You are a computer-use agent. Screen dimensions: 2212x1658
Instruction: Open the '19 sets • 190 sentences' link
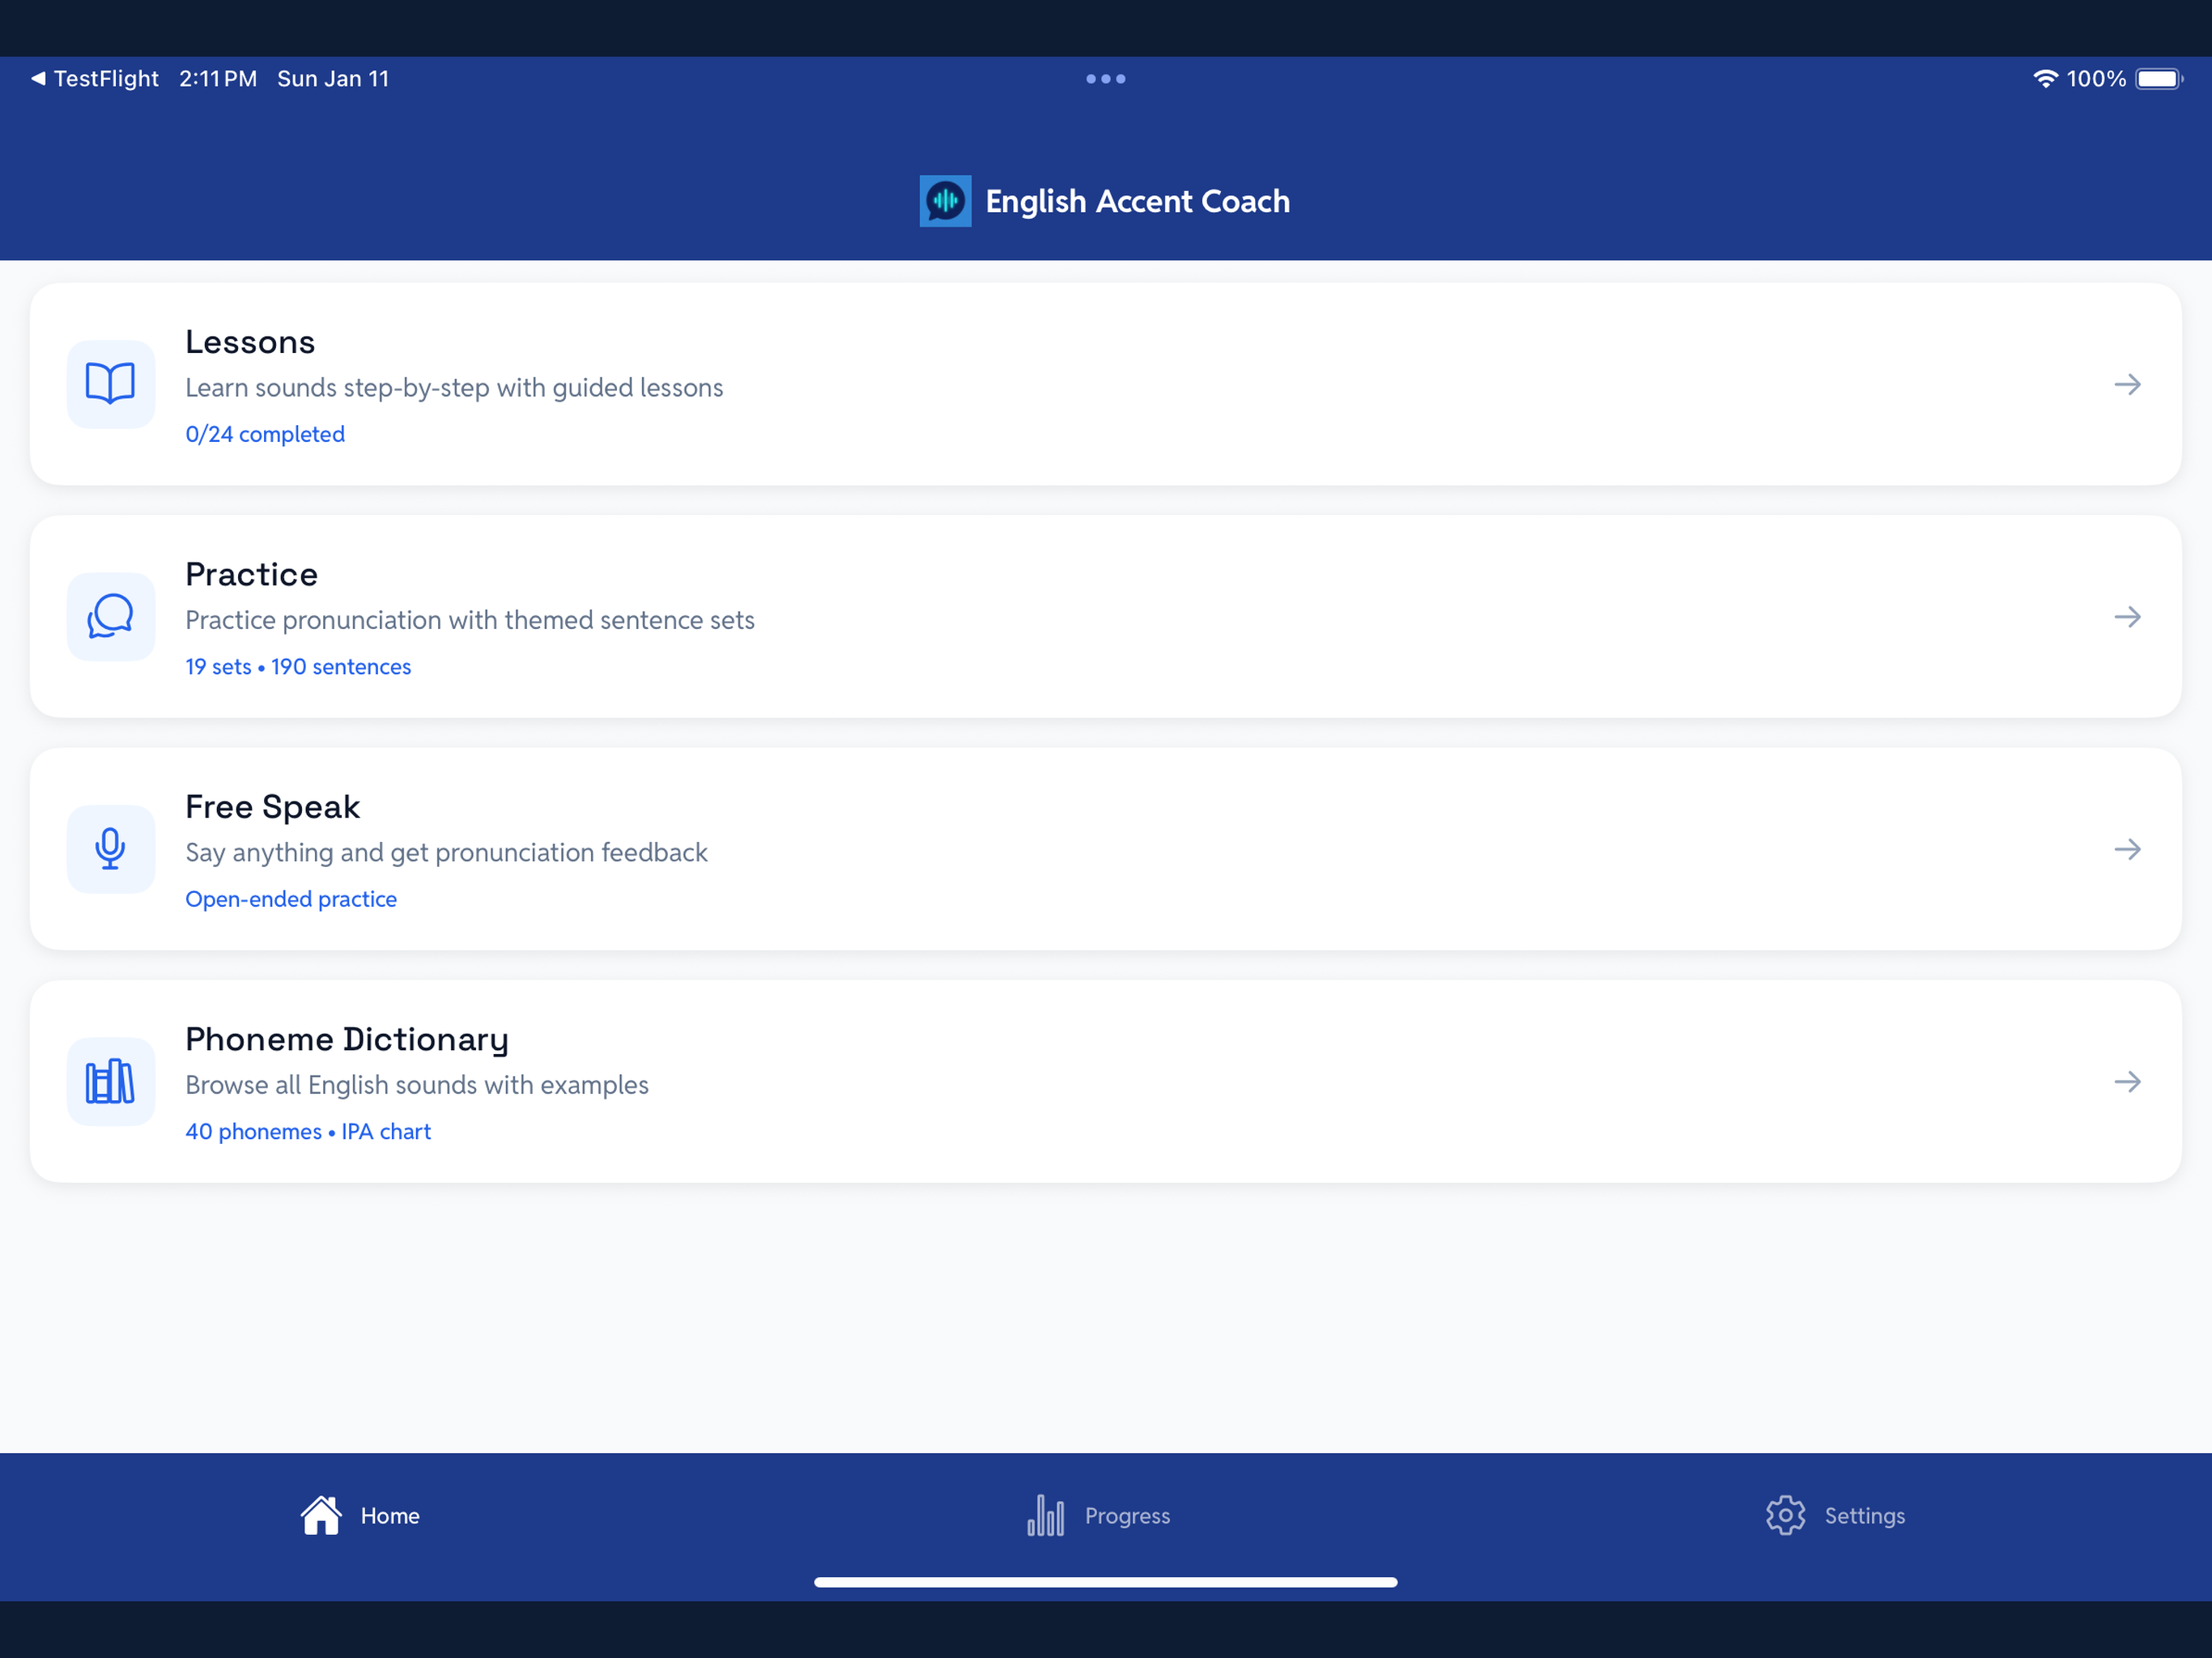tap(298, 666)
